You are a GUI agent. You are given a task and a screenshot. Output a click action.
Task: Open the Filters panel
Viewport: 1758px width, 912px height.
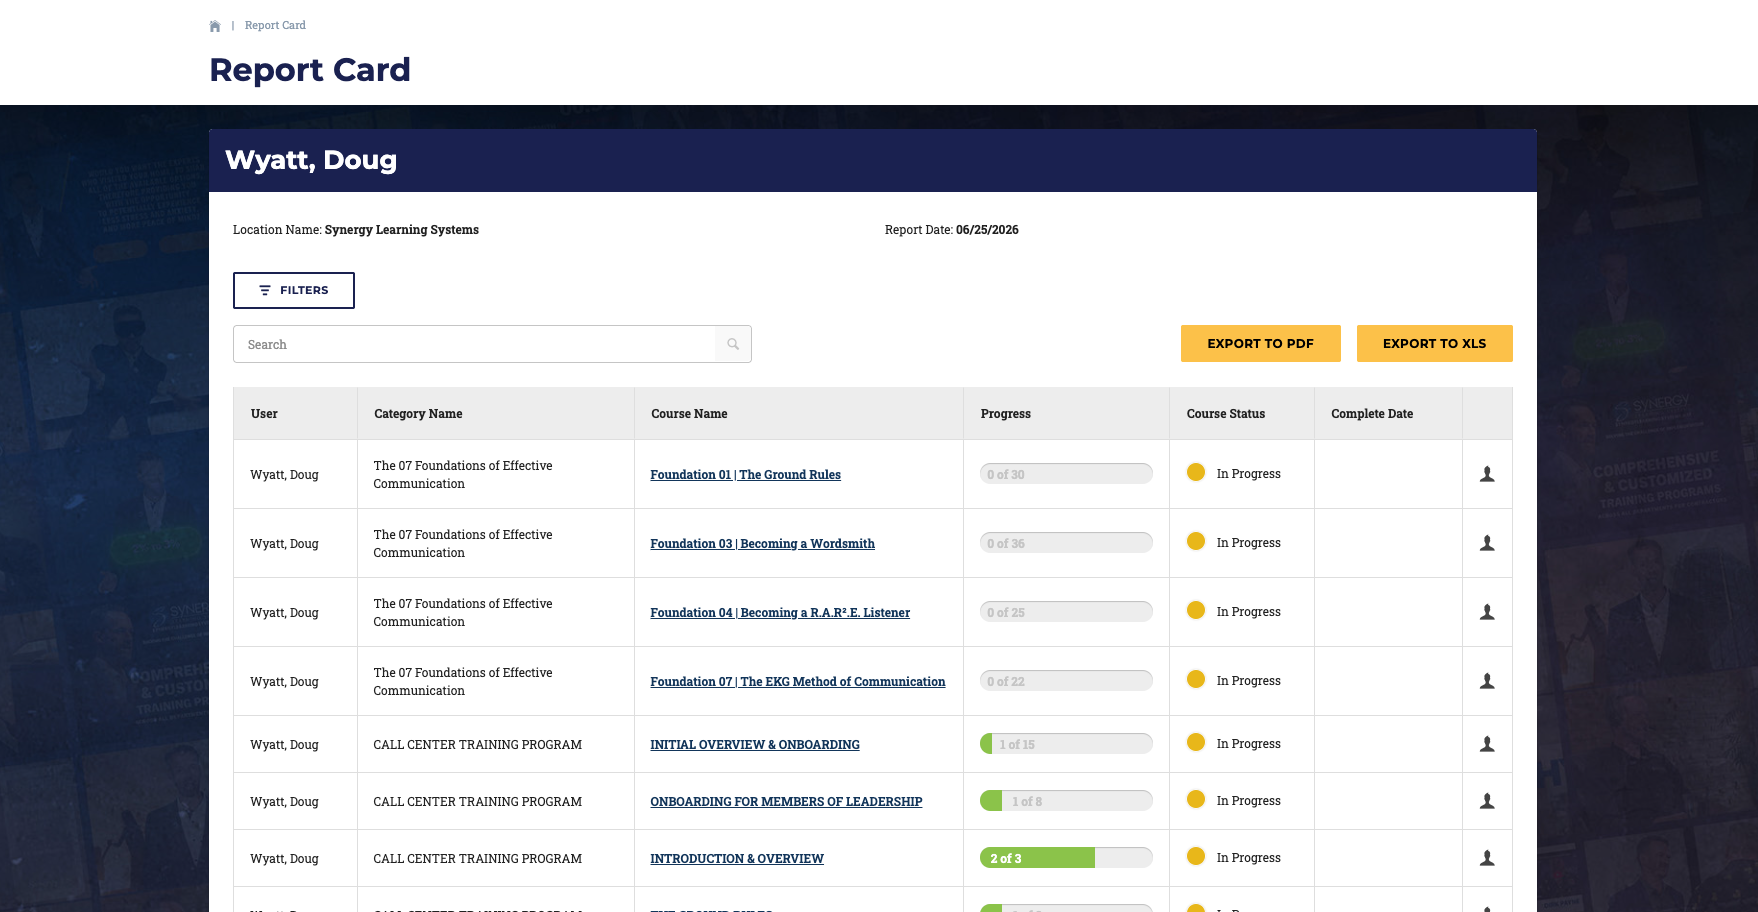[294, 290]
